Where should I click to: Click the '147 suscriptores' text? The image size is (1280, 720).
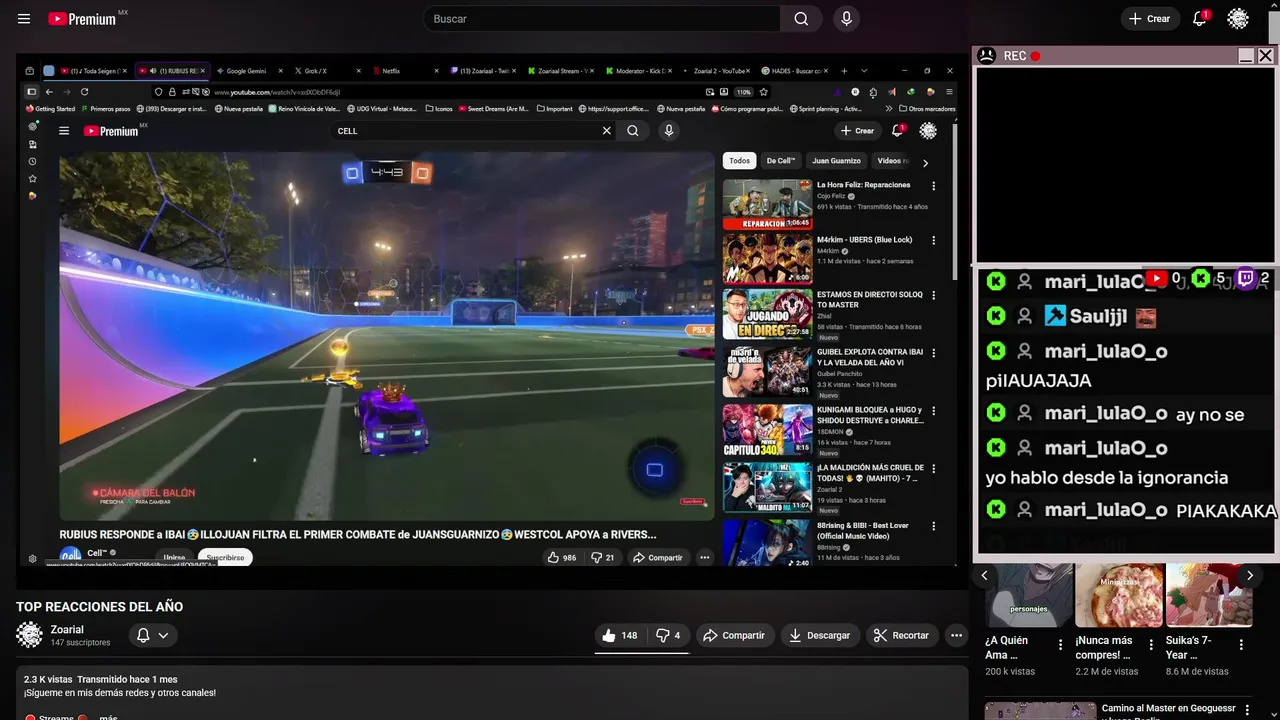click(80, 643)
